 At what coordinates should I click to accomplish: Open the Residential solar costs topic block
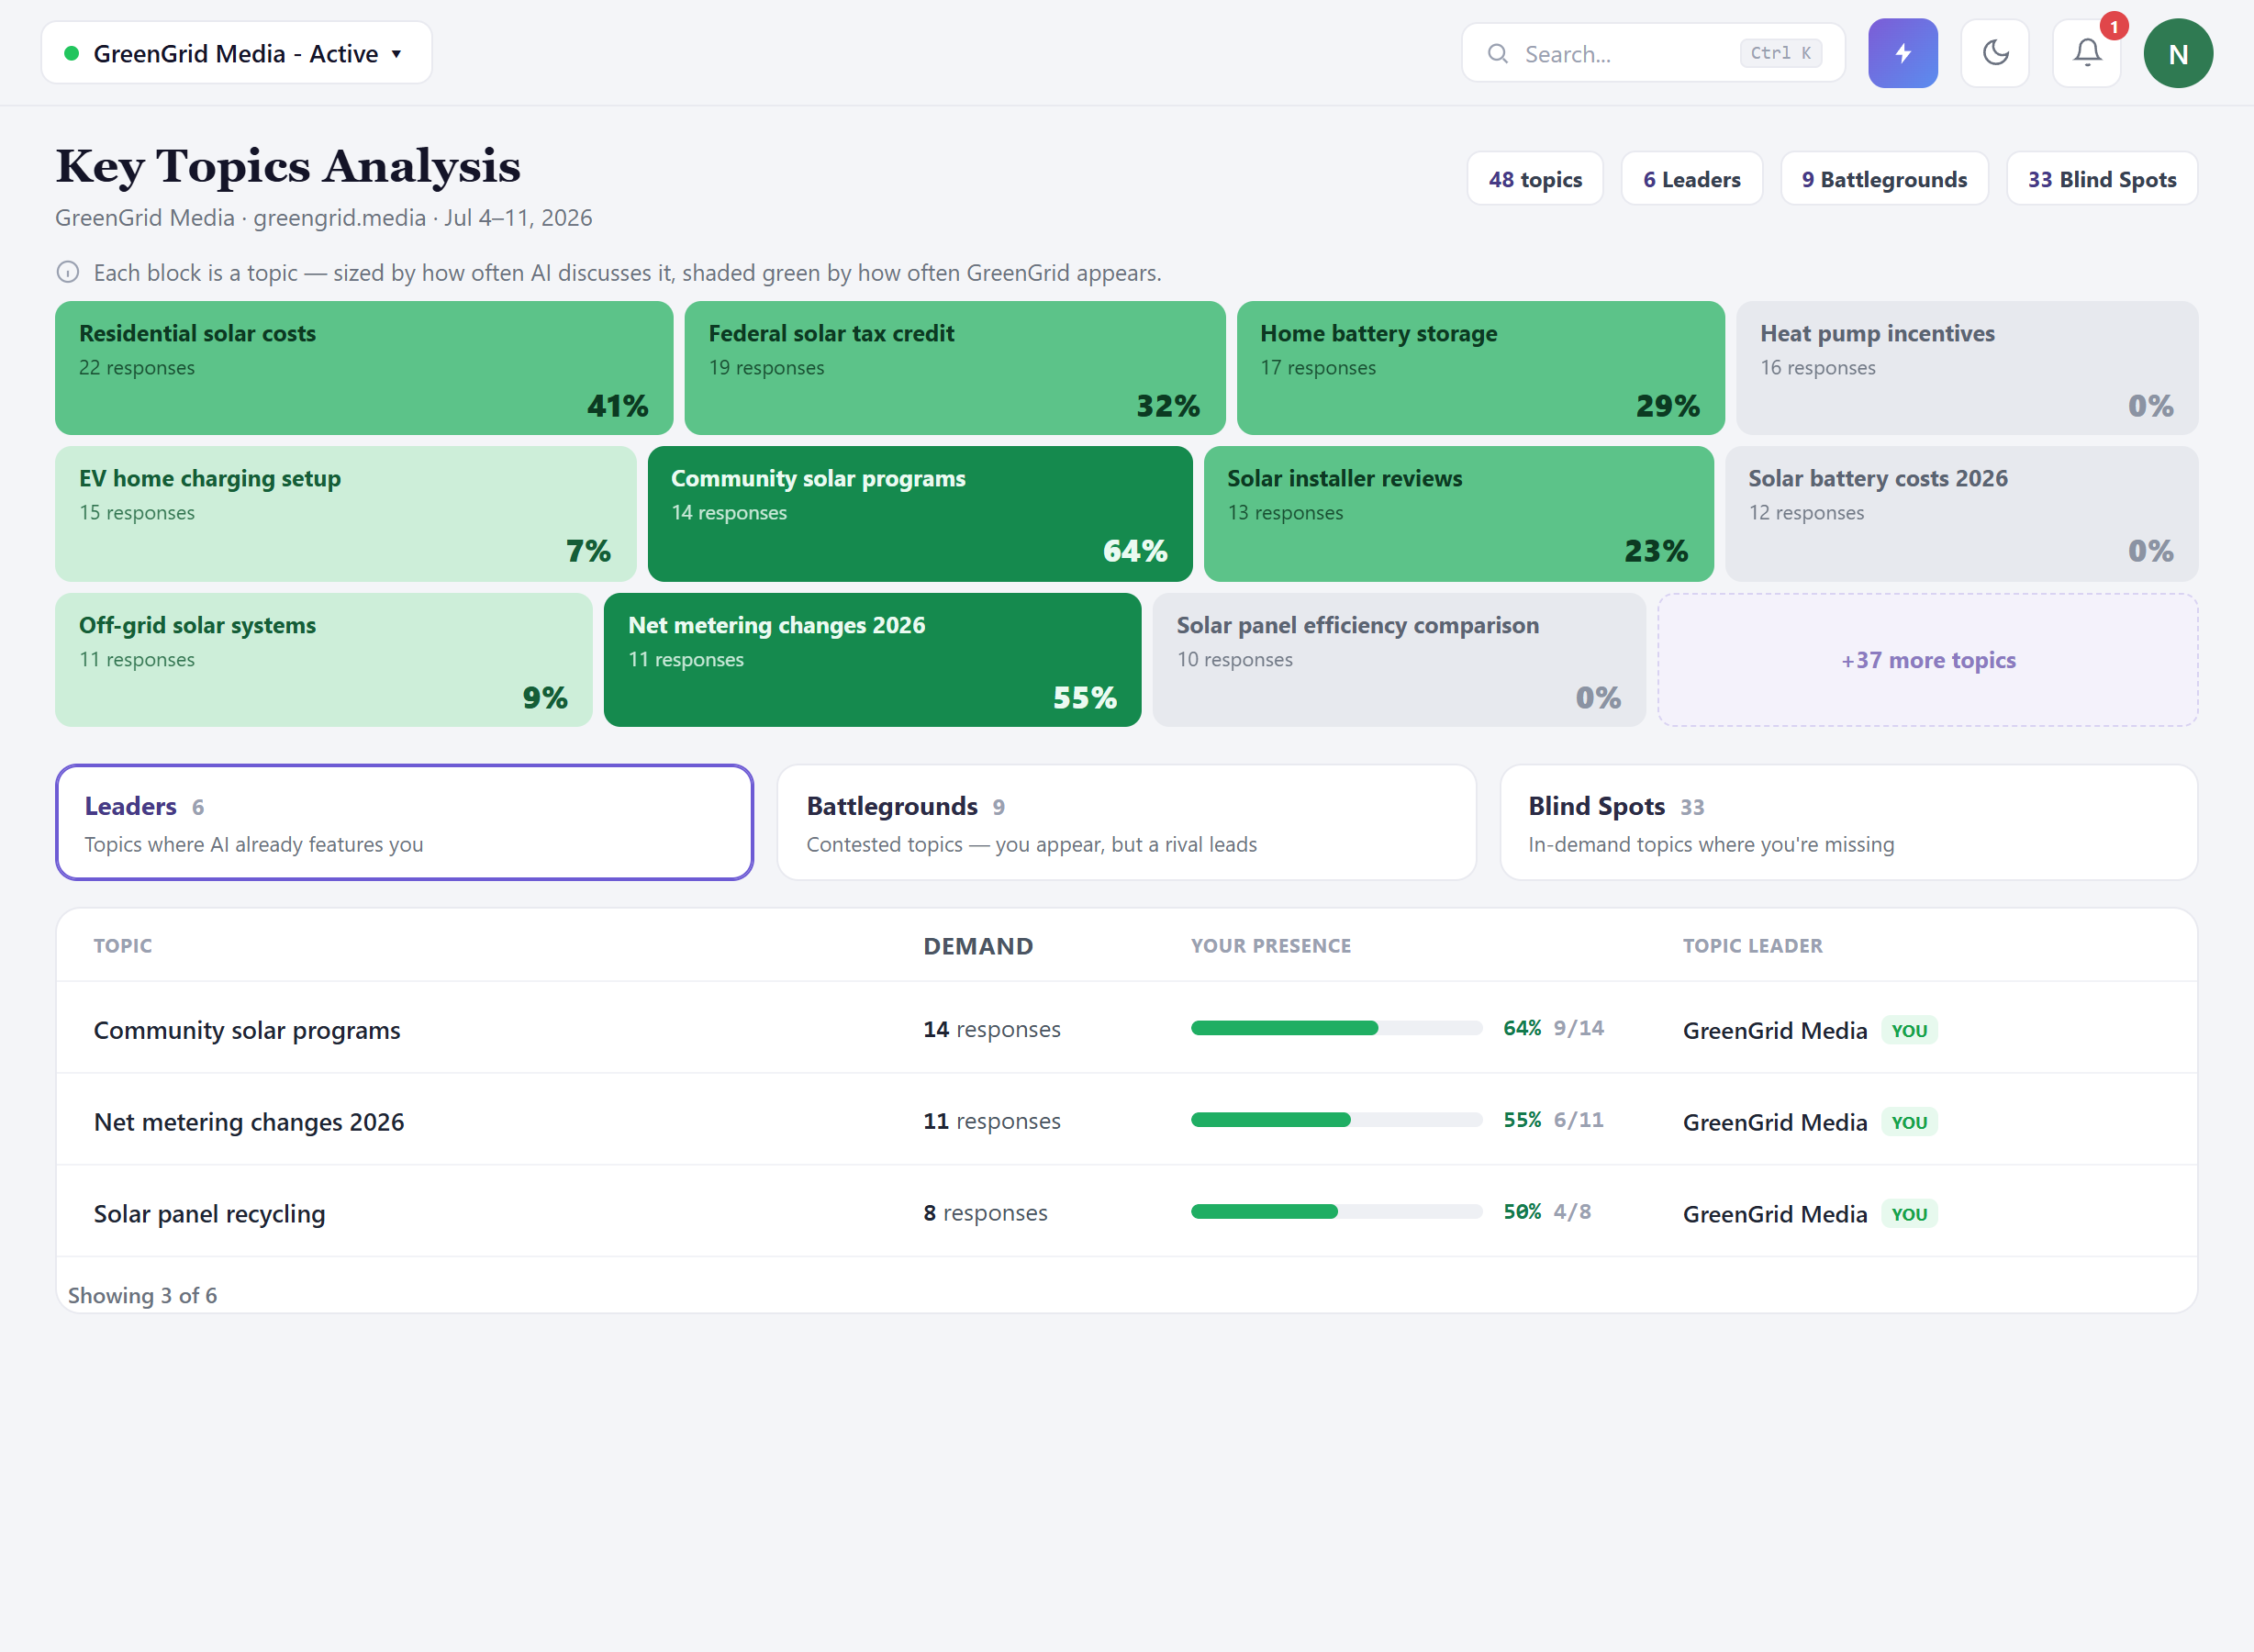coord(364,368)
